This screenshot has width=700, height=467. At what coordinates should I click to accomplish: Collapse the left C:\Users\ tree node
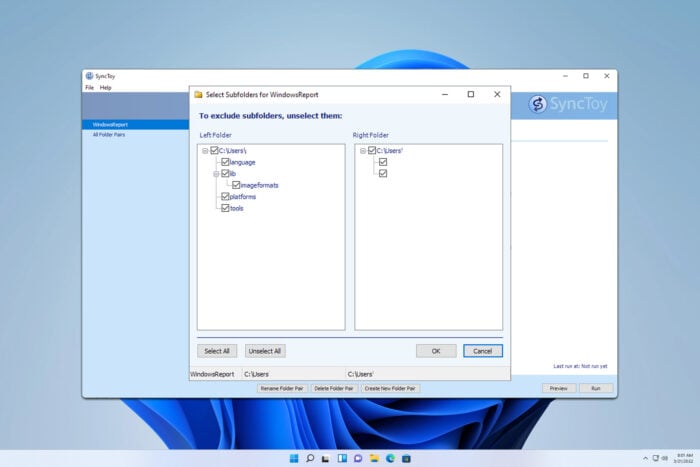coord(205,151)
